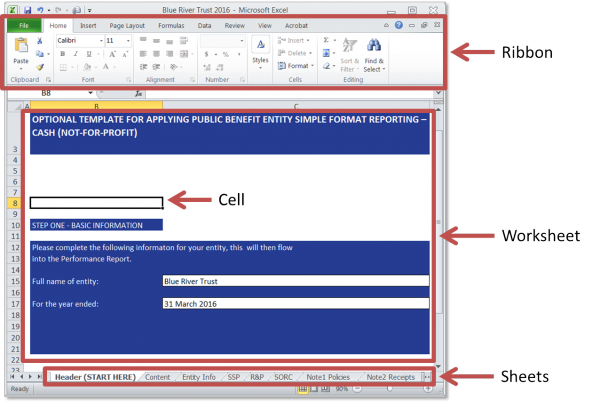600x403 pixels.
Task: Switch to Page Break Preview in status bar
Action: (x=326, y=389)
